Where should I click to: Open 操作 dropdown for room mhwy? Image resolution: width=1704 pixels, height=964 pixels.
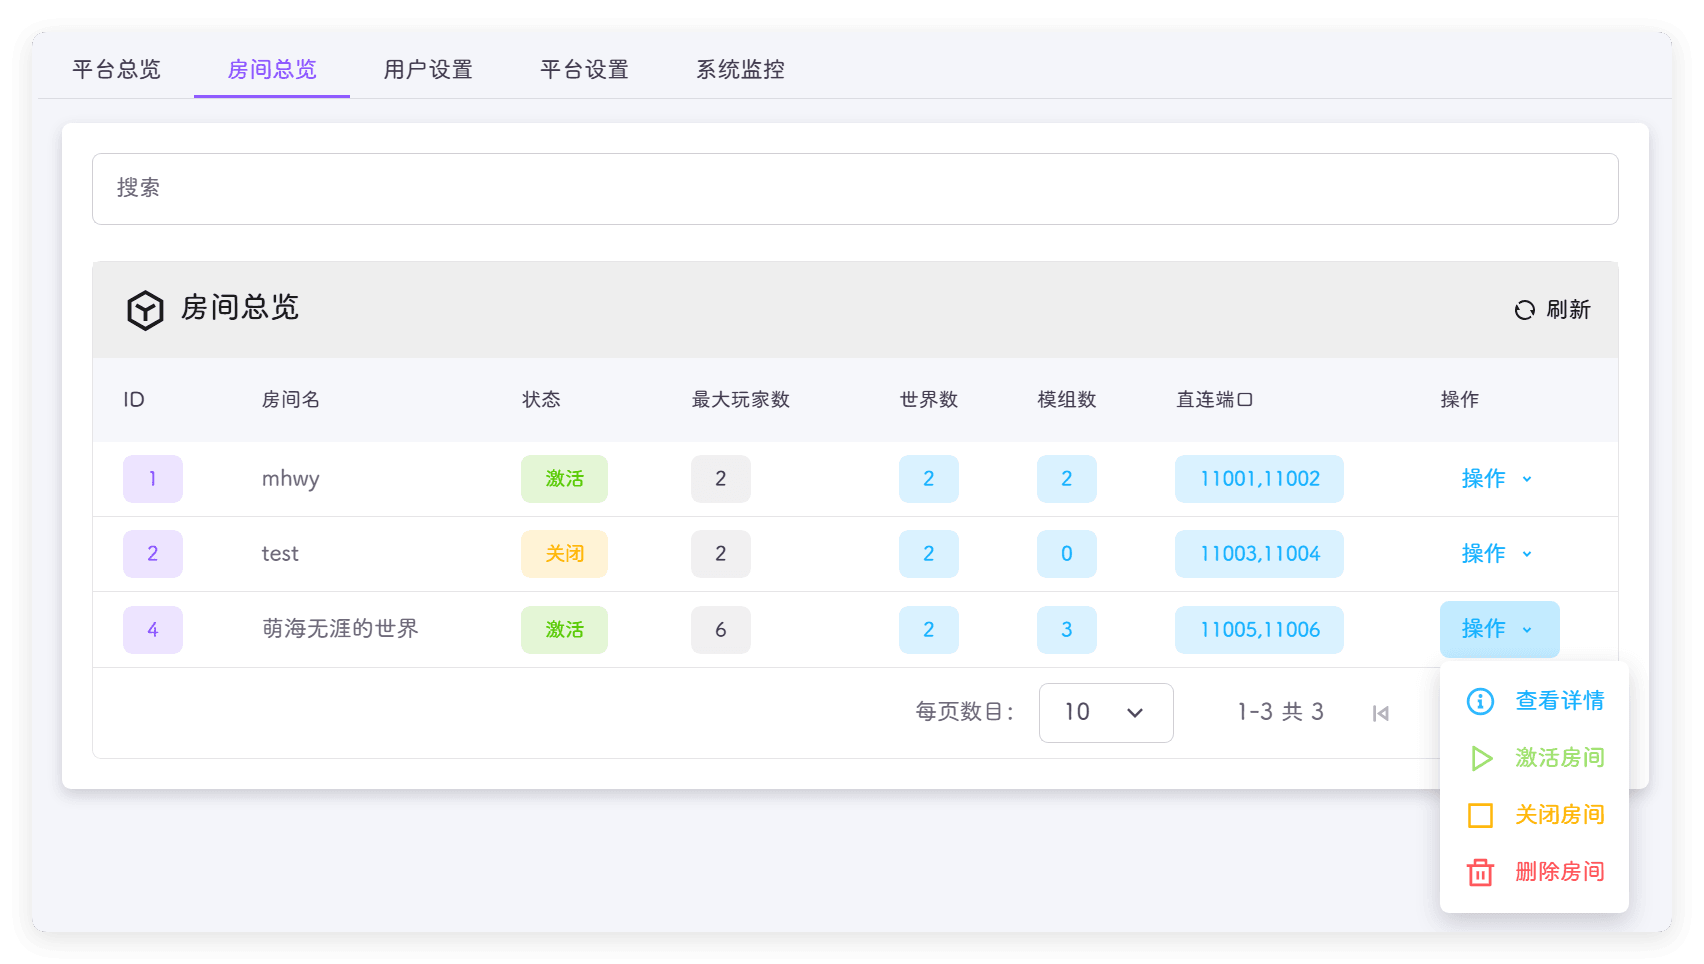[1497, 479]
